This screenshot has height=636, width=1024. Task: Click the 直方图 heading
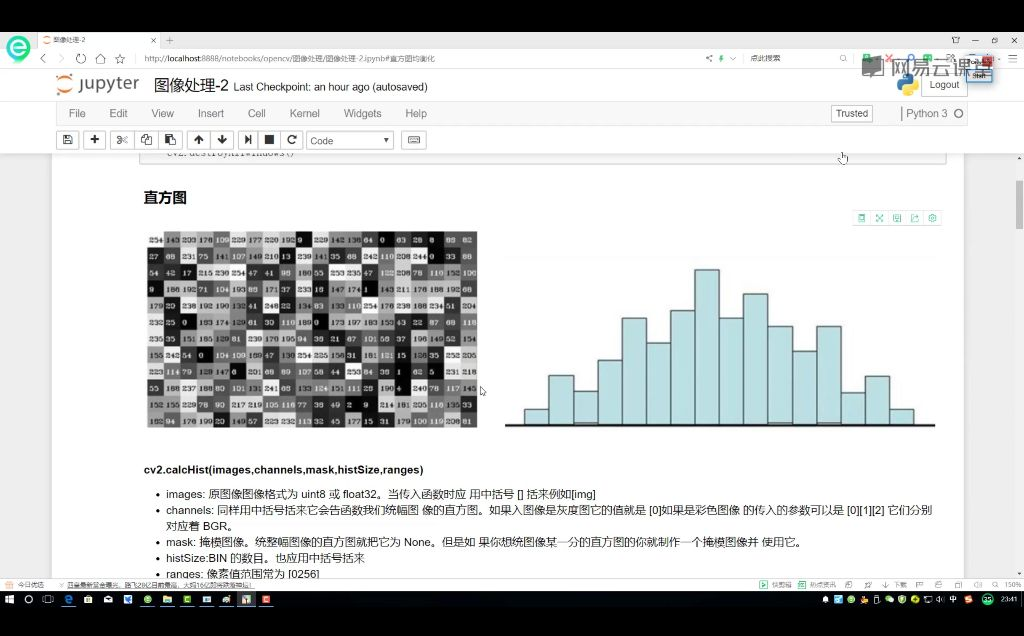tap(165, 198)
